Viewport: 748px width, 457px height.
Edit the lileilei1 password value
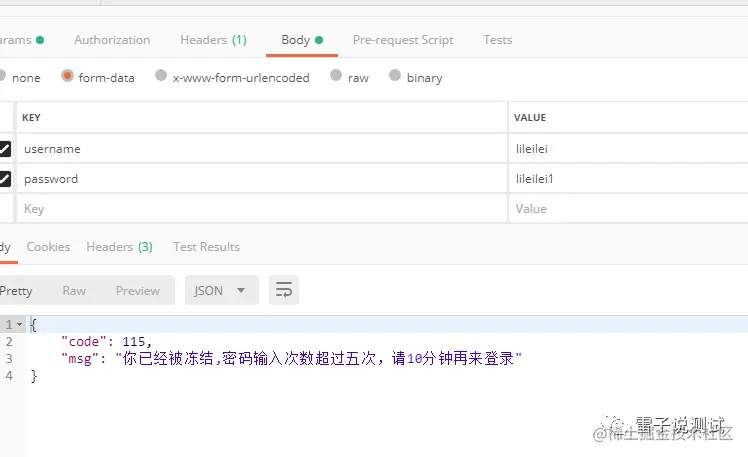628,179
